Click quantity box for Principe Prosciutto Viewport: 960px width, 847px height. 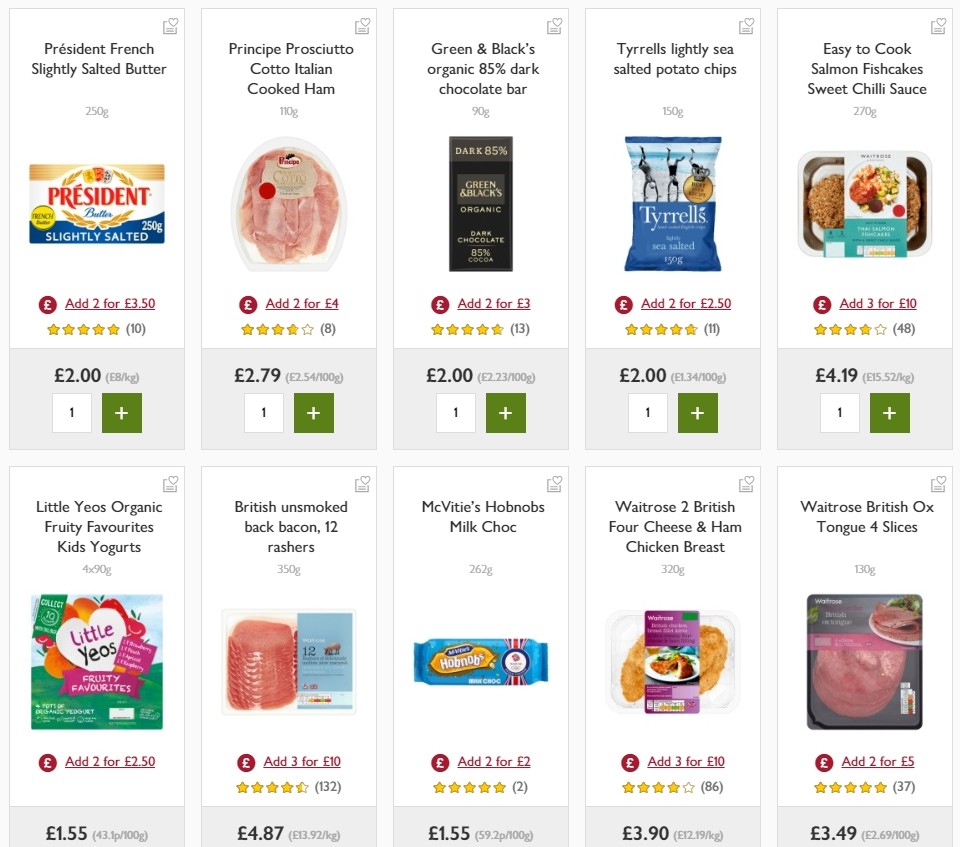(264, 412)
